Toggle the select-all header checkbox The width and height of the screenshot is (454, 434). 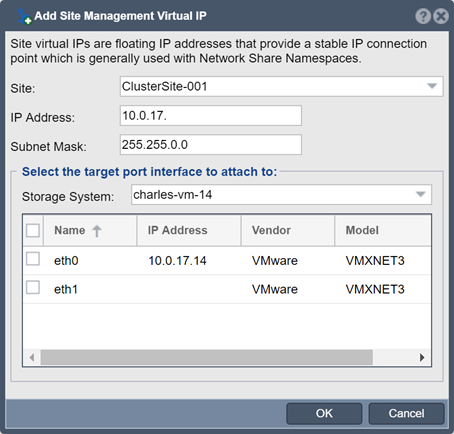33,230
